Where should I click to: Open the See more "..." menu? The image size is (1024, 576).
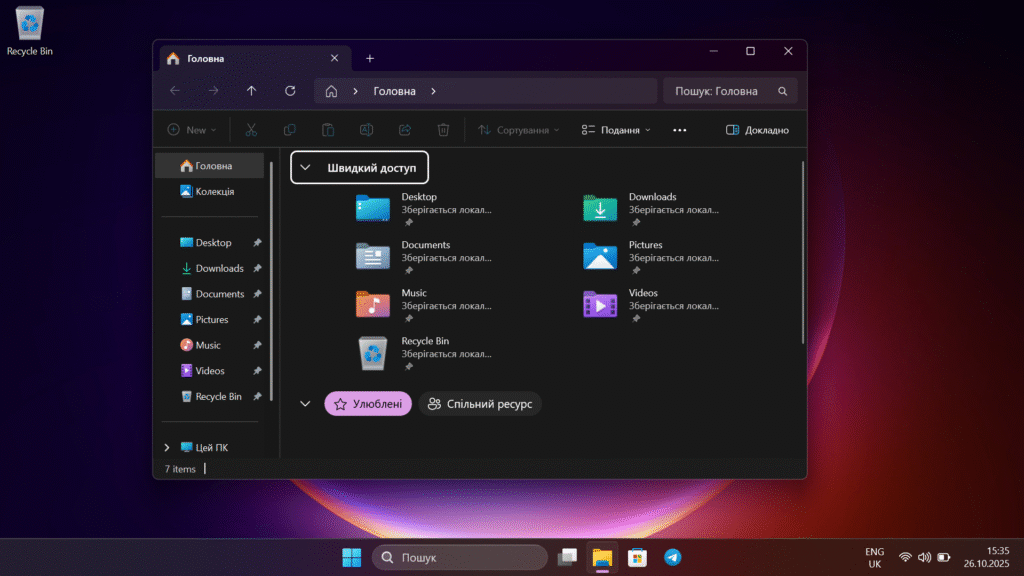point(679,129)
